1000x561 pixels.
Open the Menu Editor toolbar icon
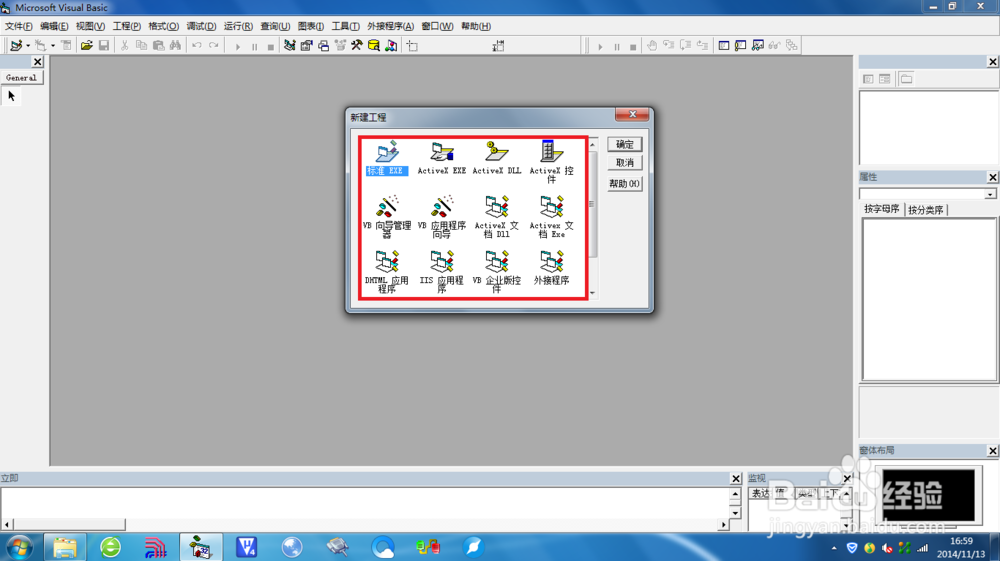pos(66,45)
